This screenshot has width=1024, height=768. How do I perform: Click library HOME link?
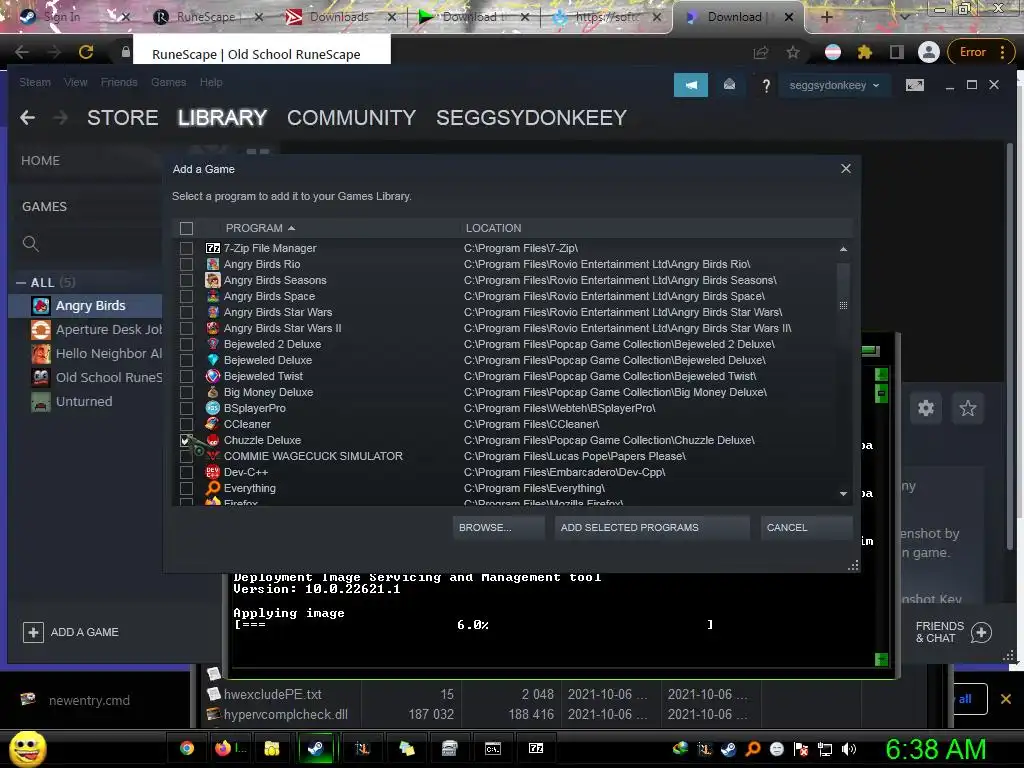[40, 161]
